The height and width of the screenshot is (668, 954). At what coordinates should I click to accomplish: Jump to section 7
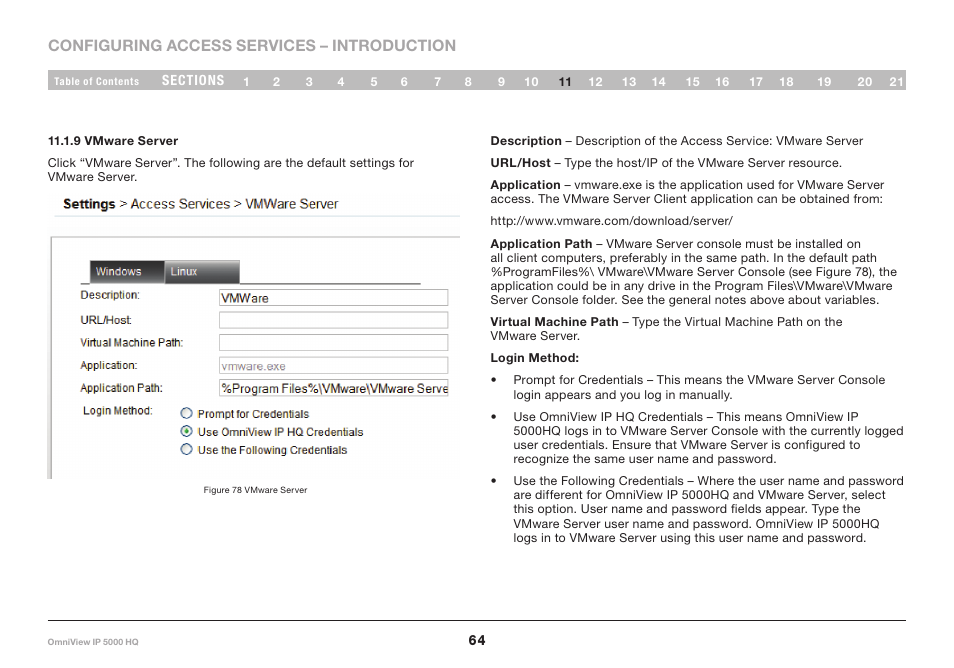(437, 82)
